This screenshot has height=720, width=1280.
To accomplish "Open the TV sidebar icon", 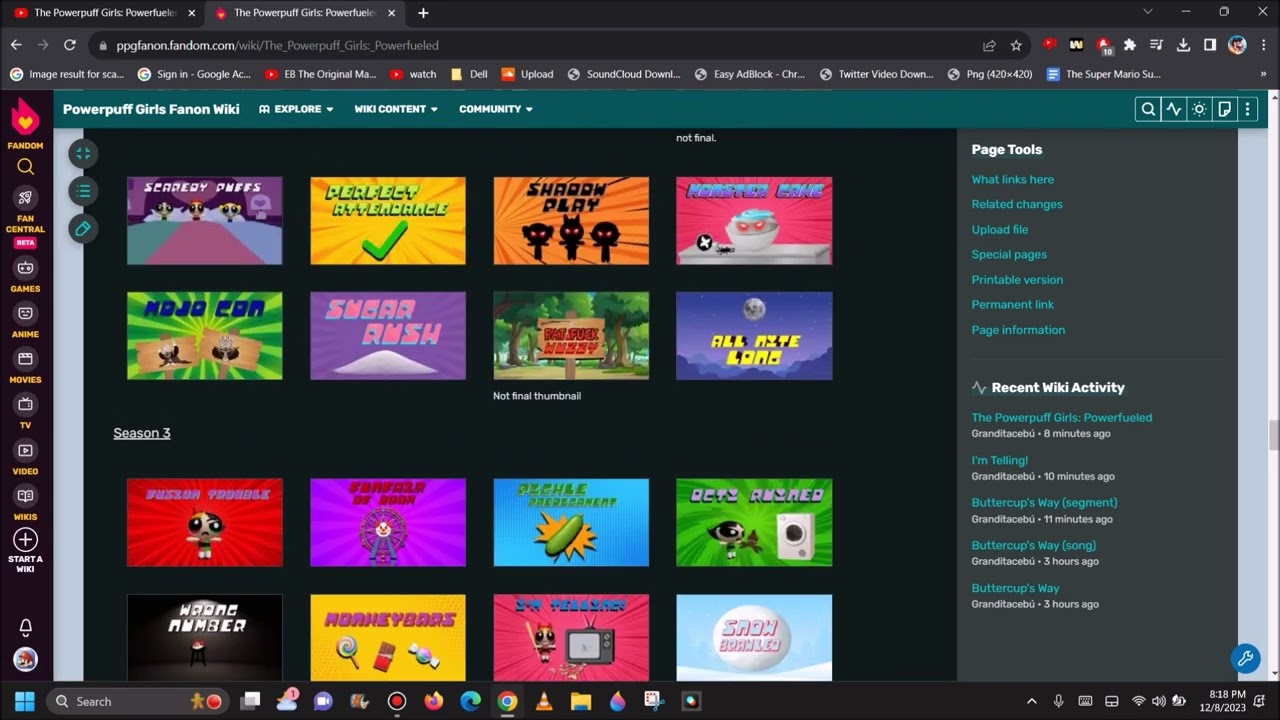I will coord(26,404).
